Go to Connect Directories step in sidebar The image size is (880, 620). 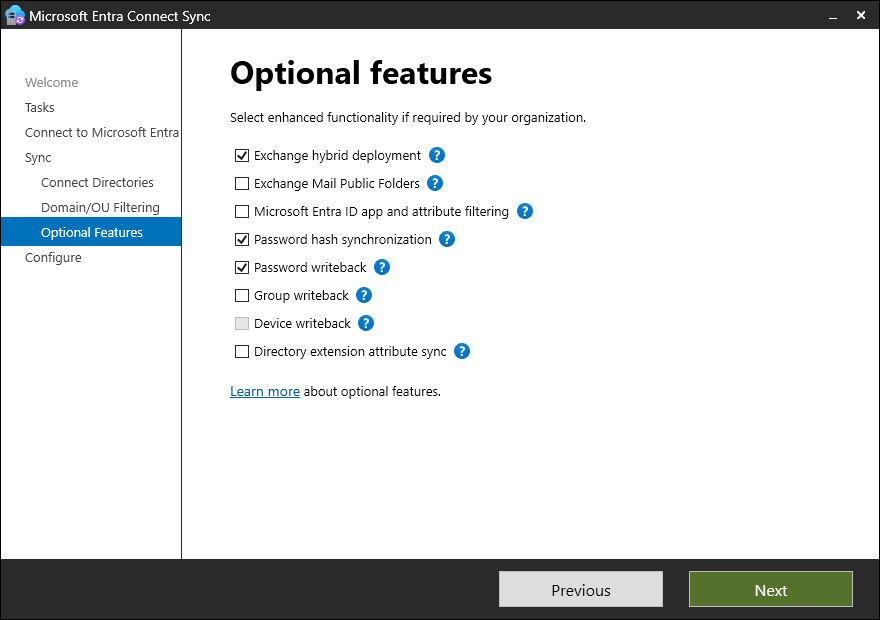click(97, 183)
